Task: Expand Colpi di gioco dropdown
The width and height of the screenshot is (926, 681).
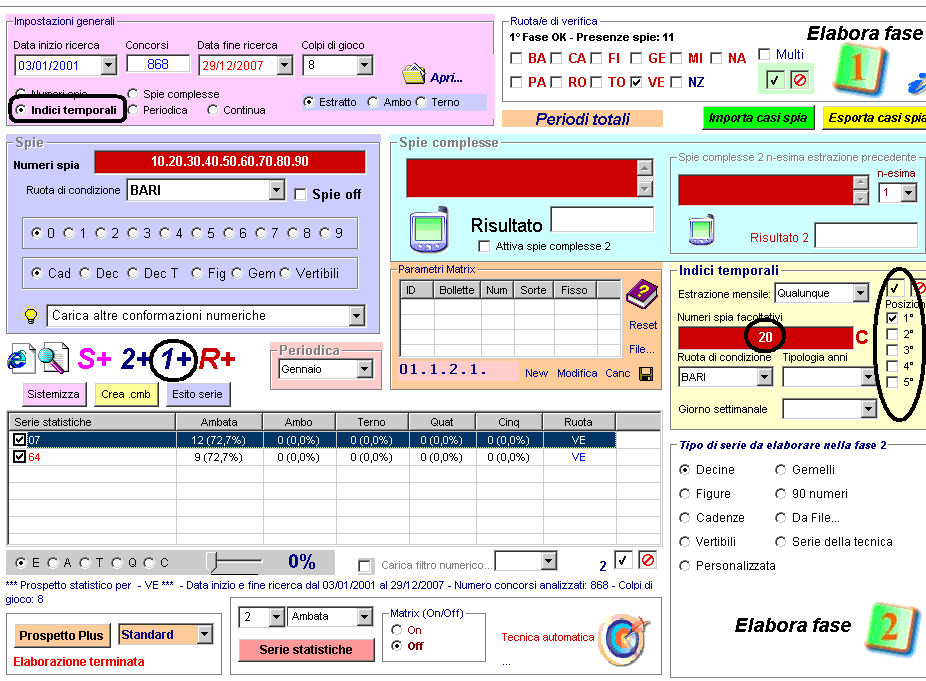Action: 365,65
